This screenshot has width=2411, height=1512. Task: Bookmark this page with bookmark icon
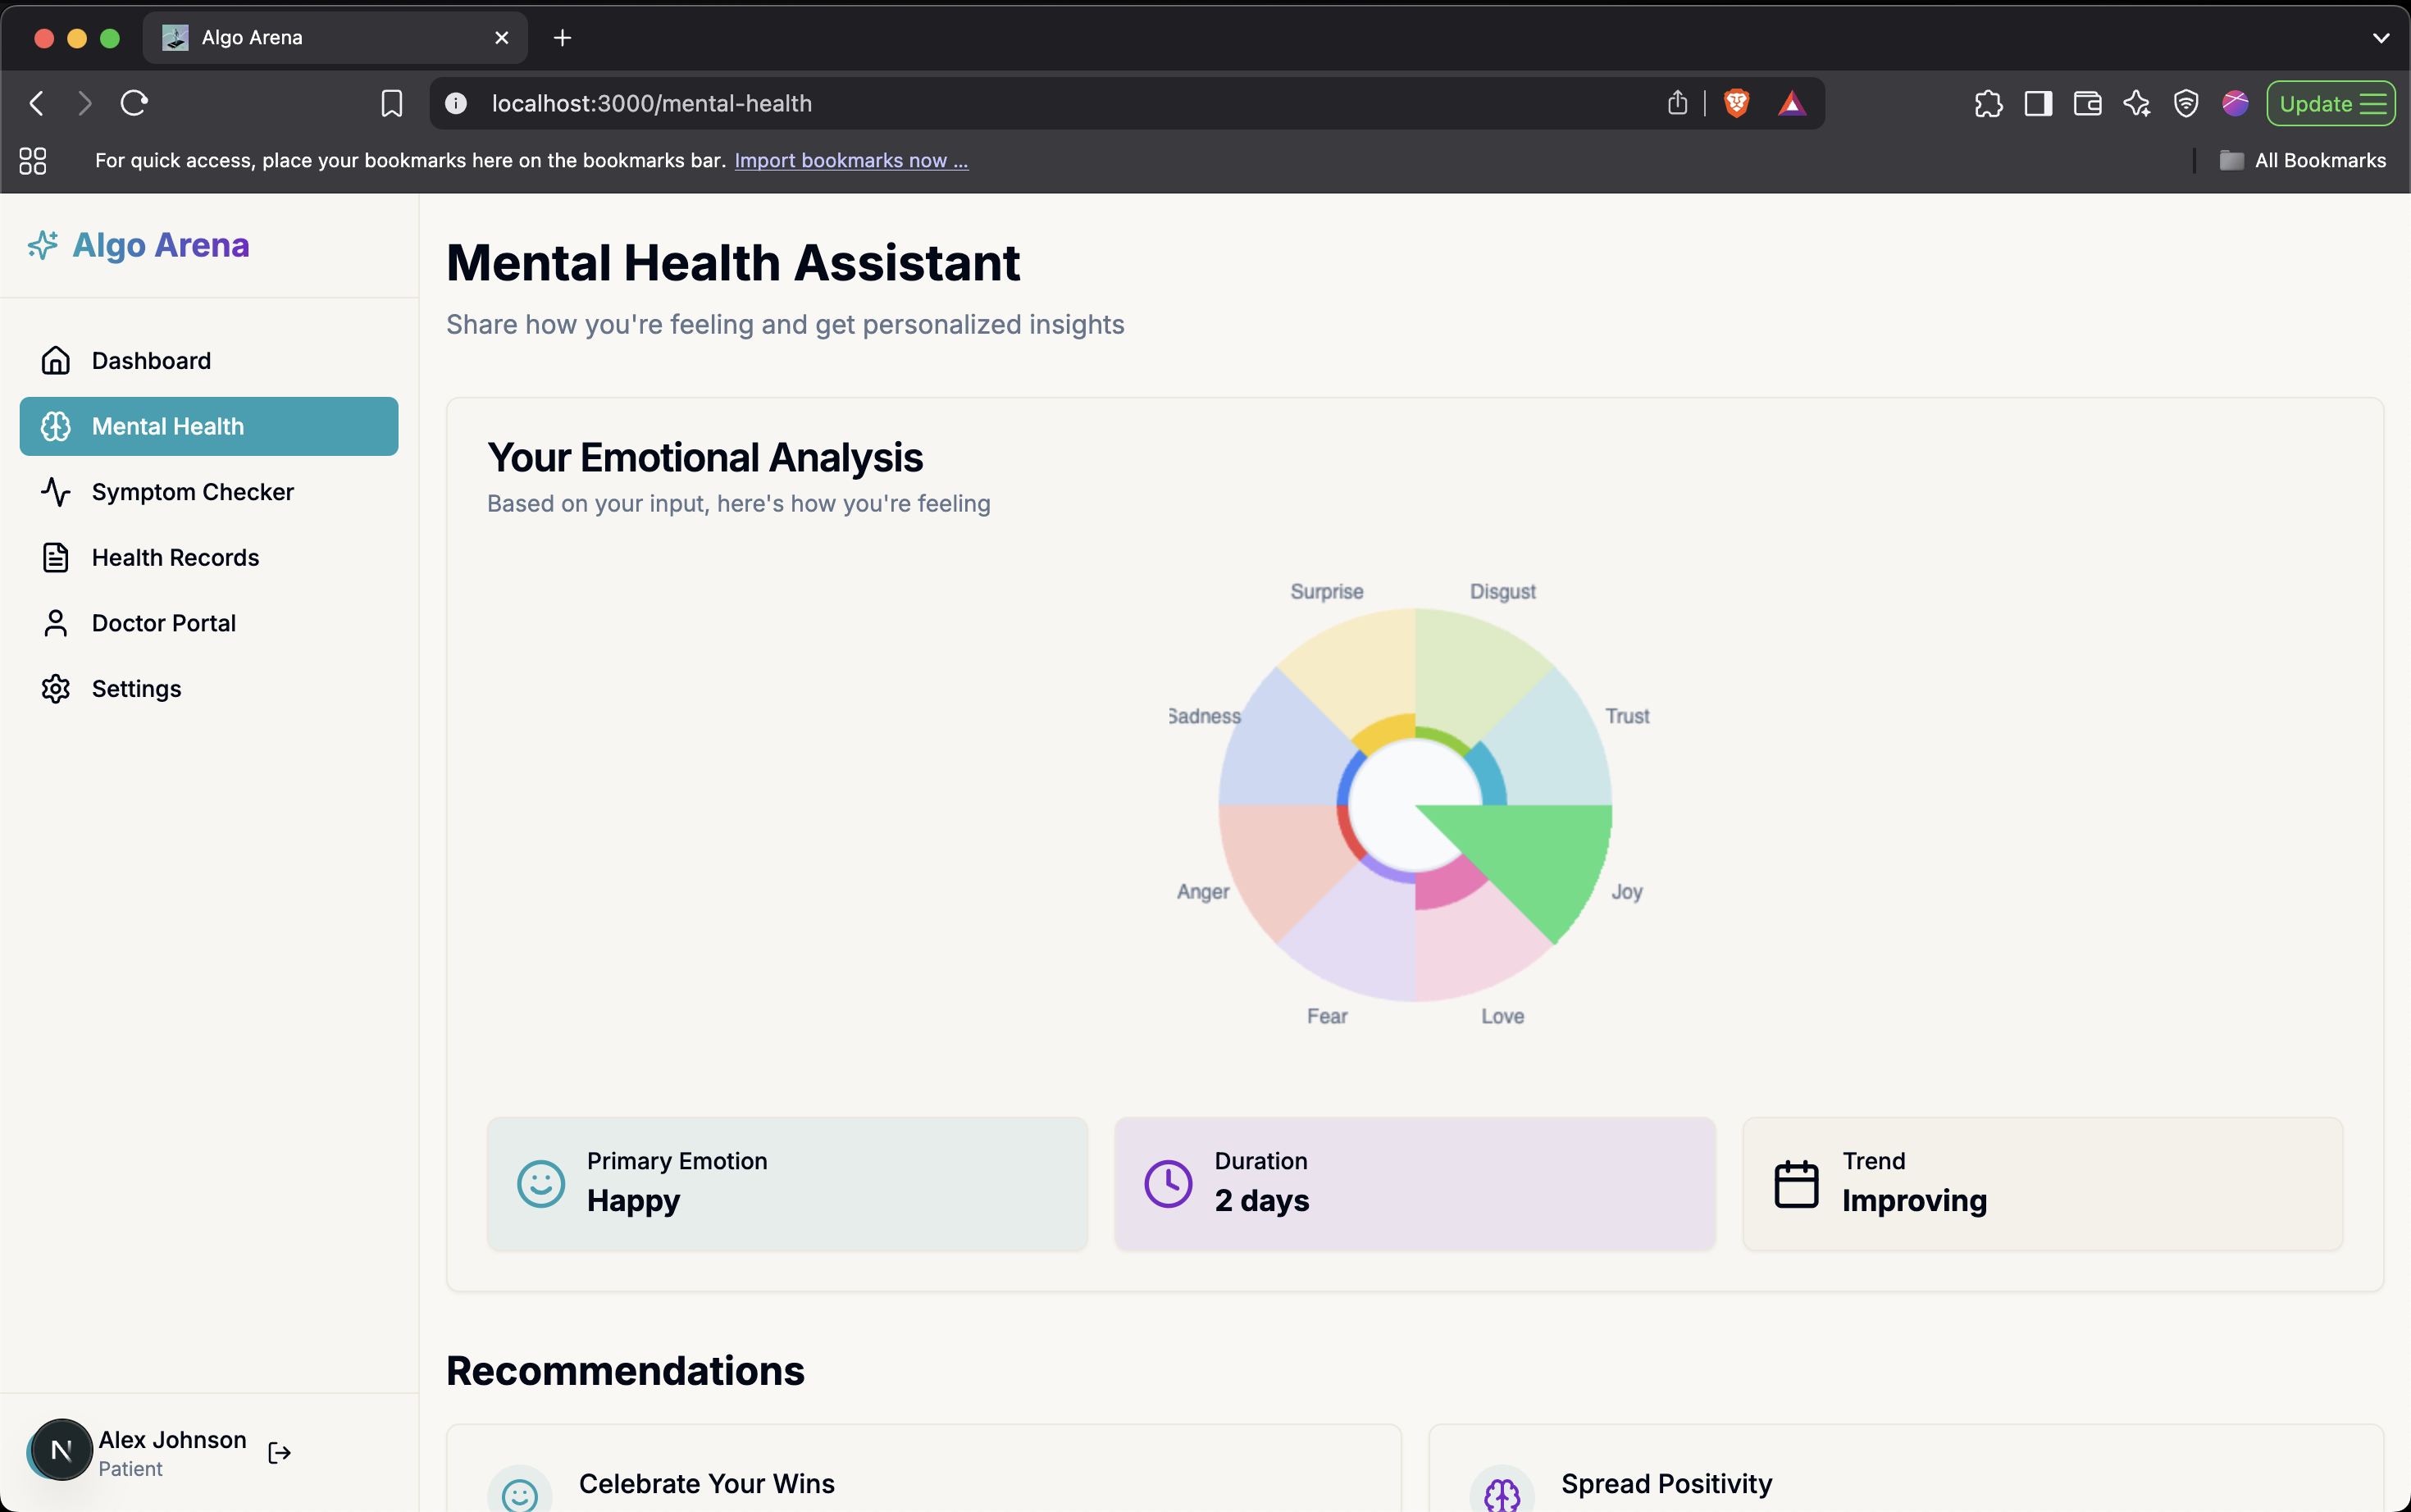point(392,103)
